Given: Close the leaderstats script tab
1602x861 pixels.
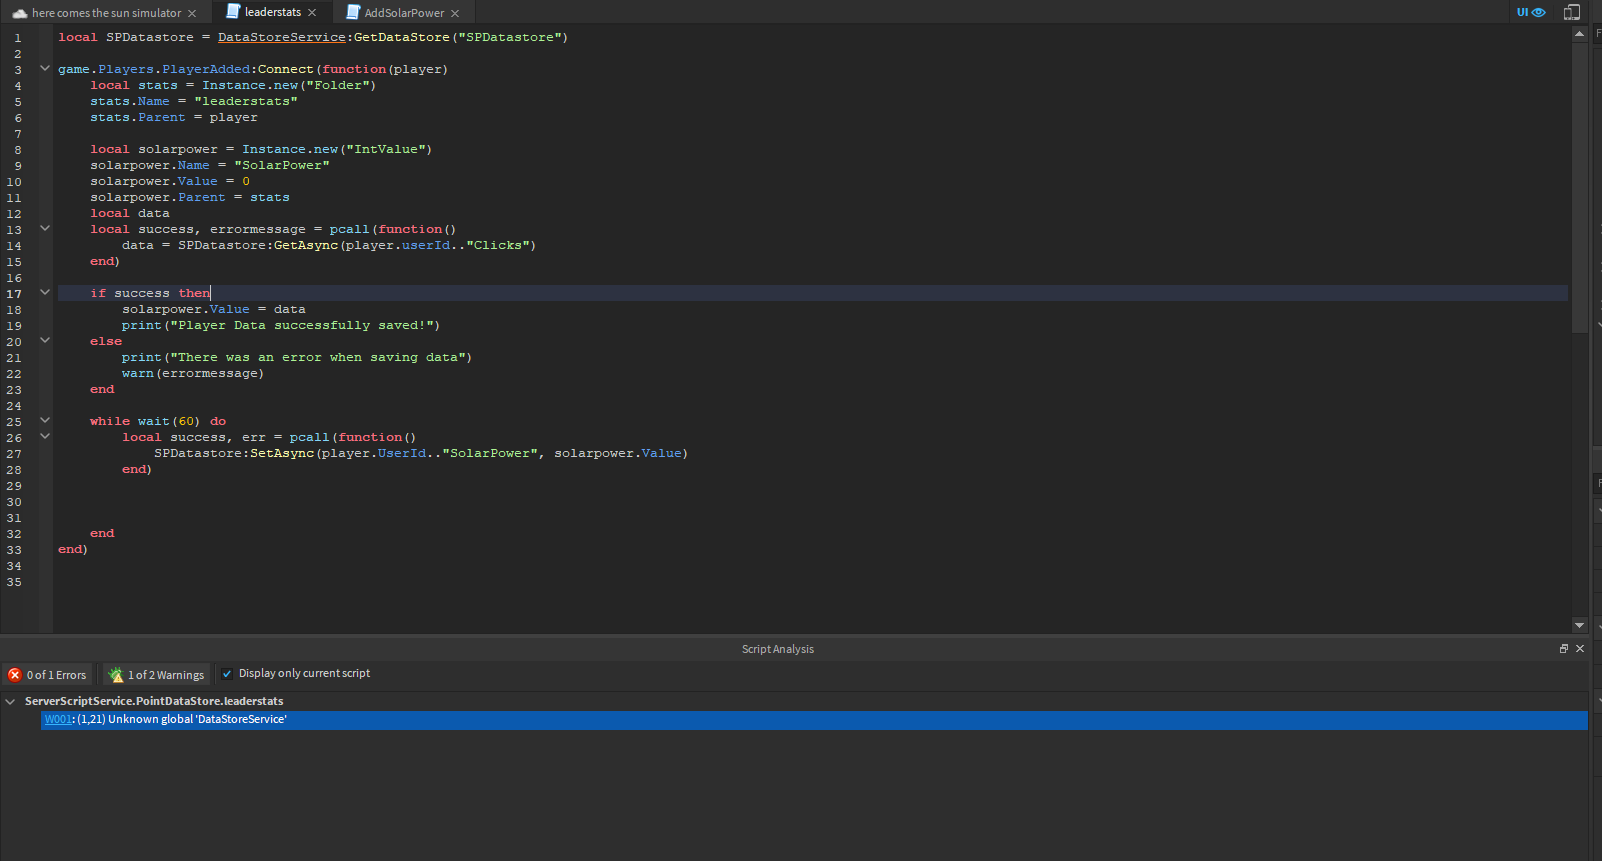Looking at the screenshot, I should click(312, 13).
